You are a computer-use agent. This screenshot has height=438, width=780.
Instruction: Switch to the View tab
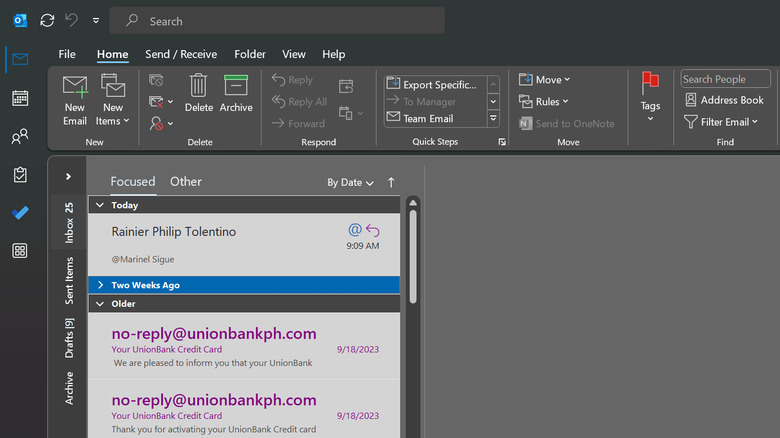(294, 54)
